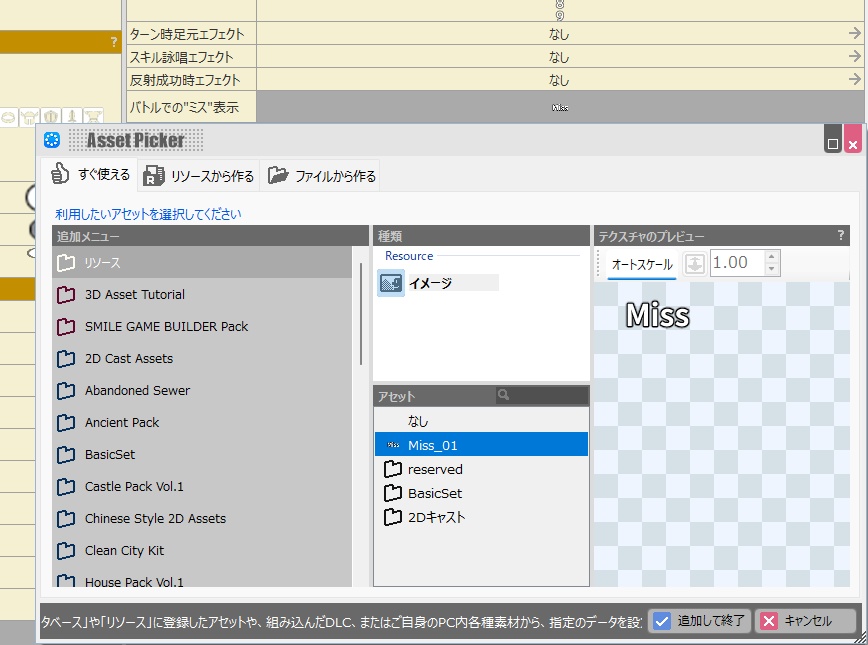Viewport: 868px width, 645px height.
Task: Click the 2Dキャスト folder icon
Action: [392, 517]
